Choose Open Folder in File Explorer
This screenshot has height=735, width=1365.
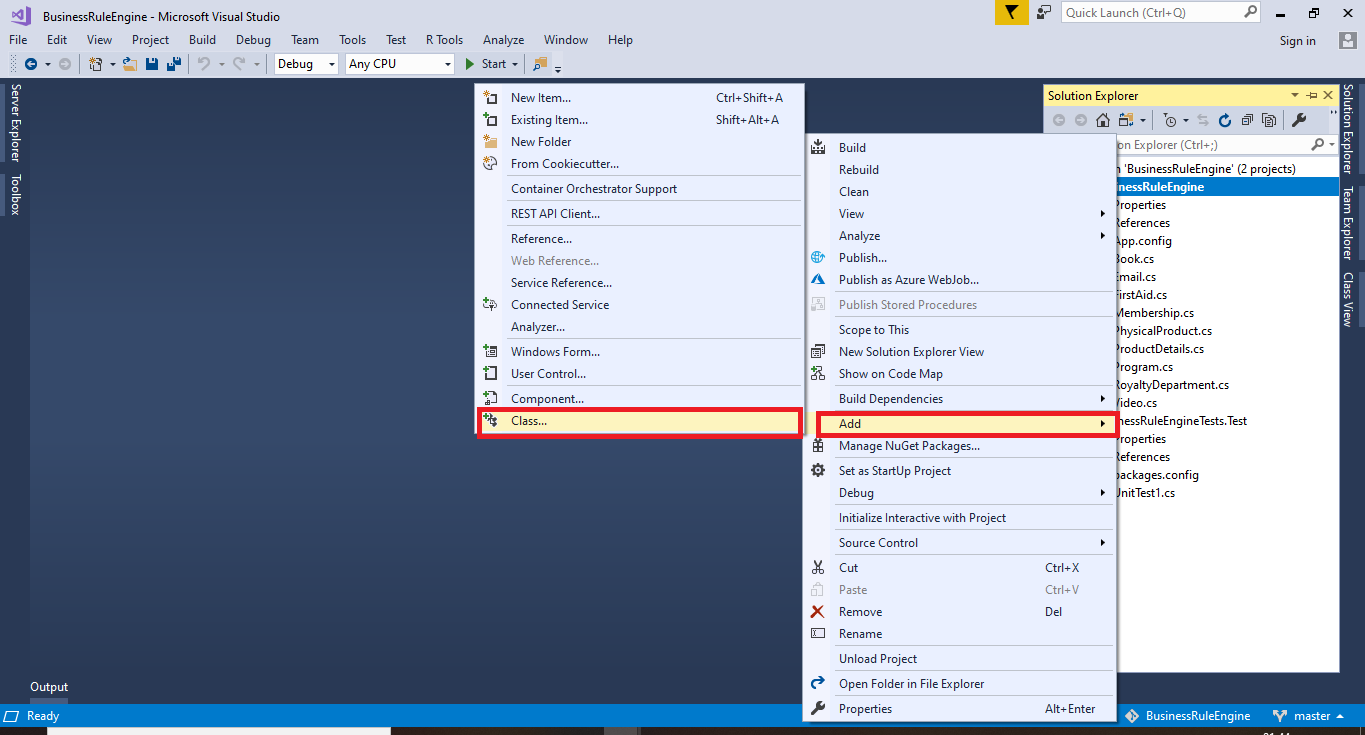[x=960, y=684]
